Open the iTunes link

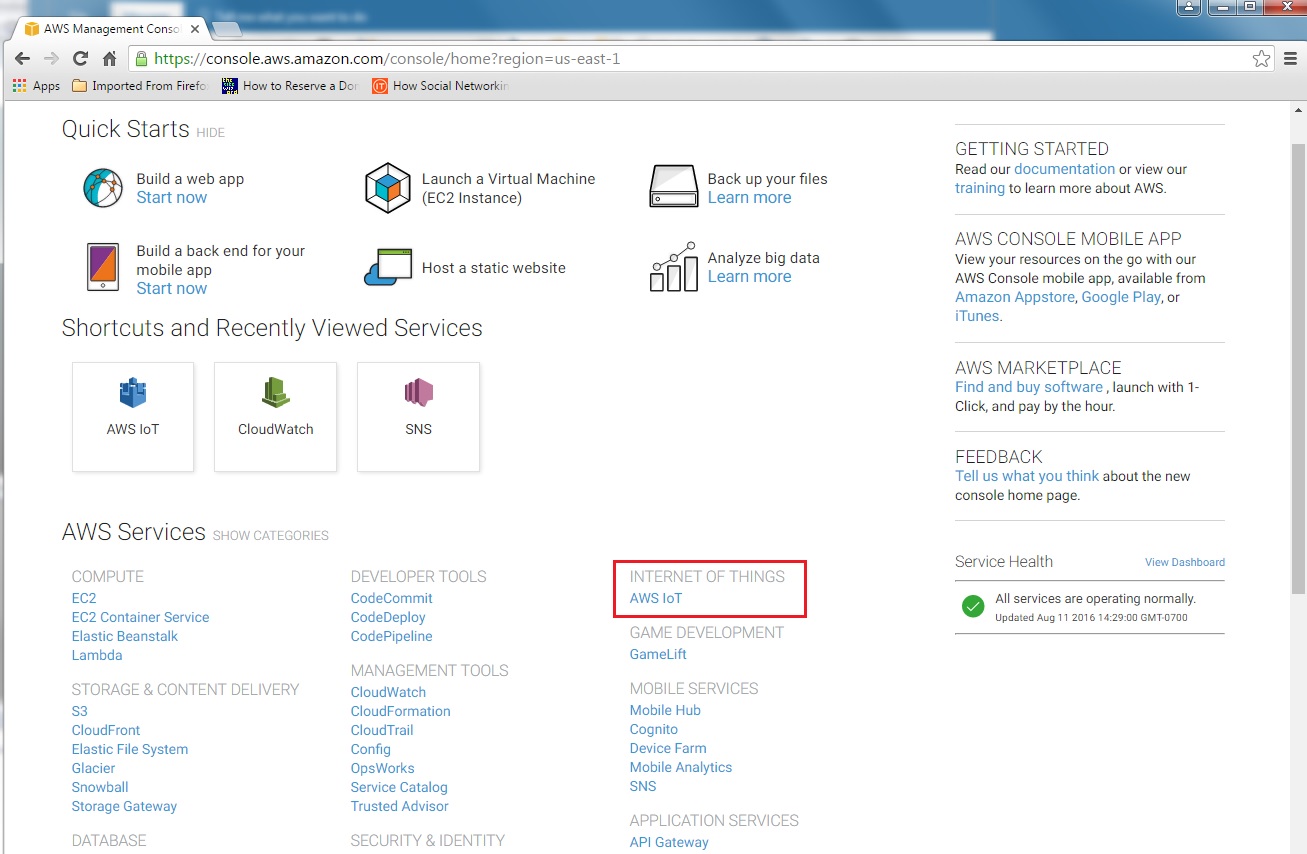click(977, 316)
